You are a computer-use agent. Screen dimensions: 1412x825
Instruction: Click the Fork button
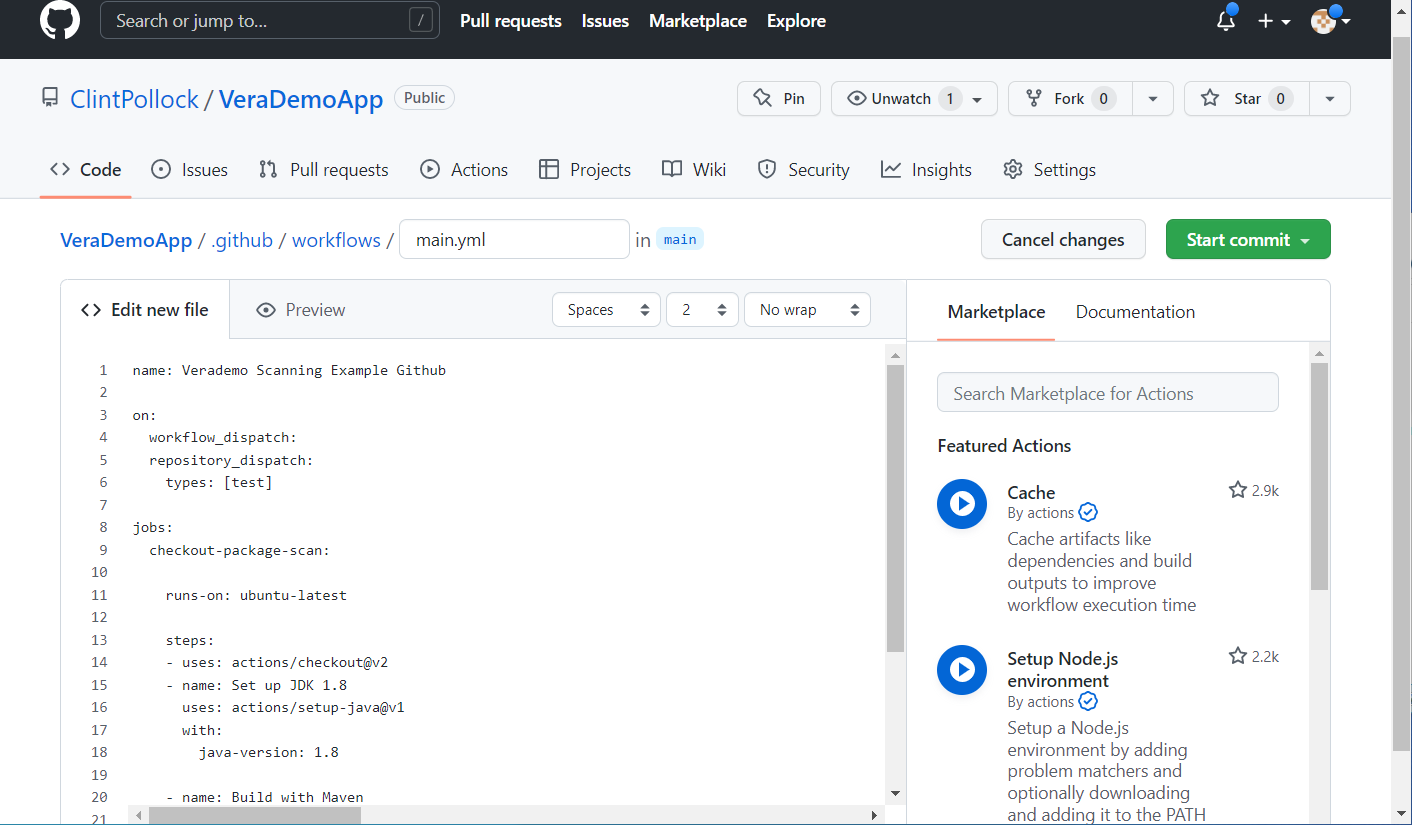(x=1070, y=98)
